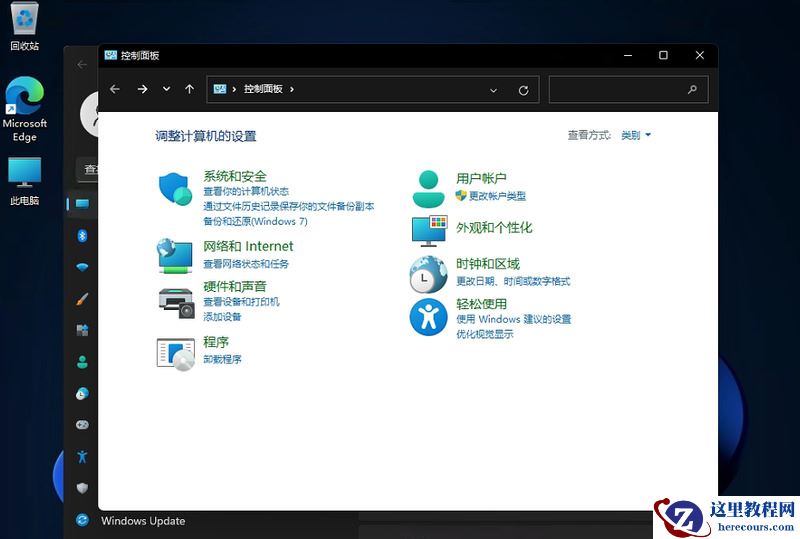Select Privacy shield icon in Settings sidebar
This screenshot has height=539, width=800.
[x=82, y=488]
